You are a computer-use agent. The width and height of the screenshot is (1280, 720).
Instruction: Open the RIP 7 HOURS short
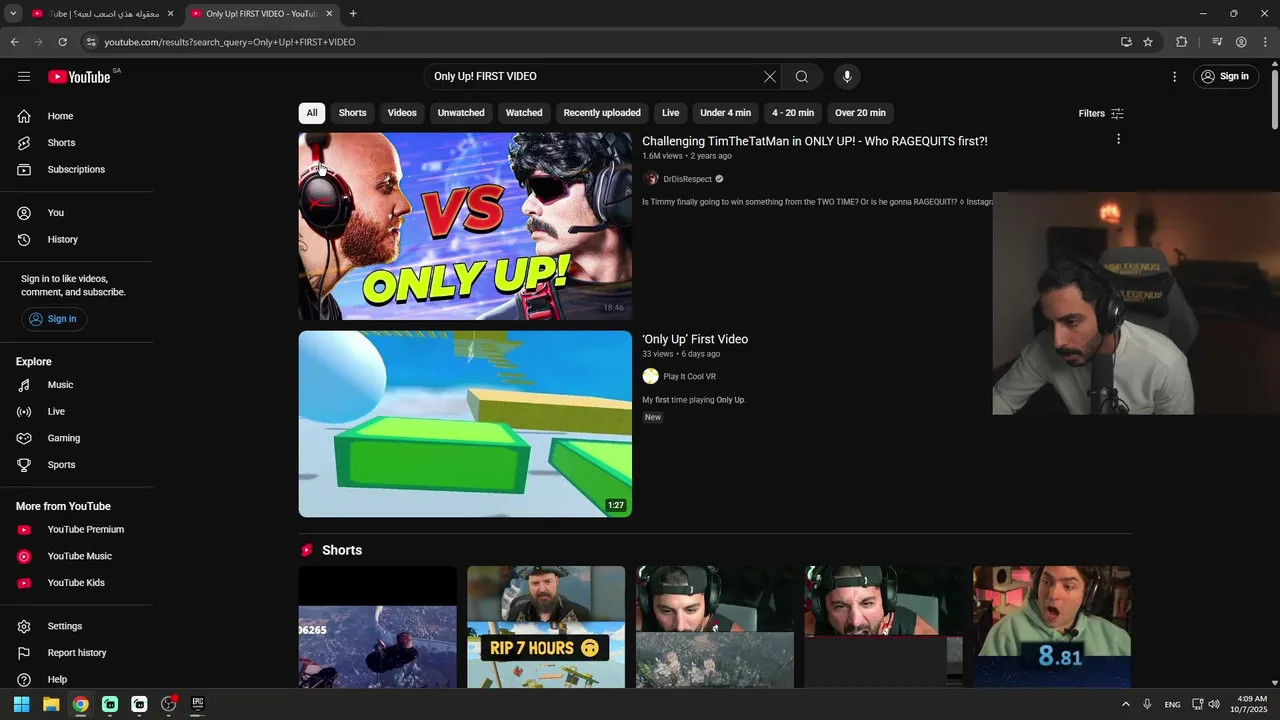click(x=546, y=627)
